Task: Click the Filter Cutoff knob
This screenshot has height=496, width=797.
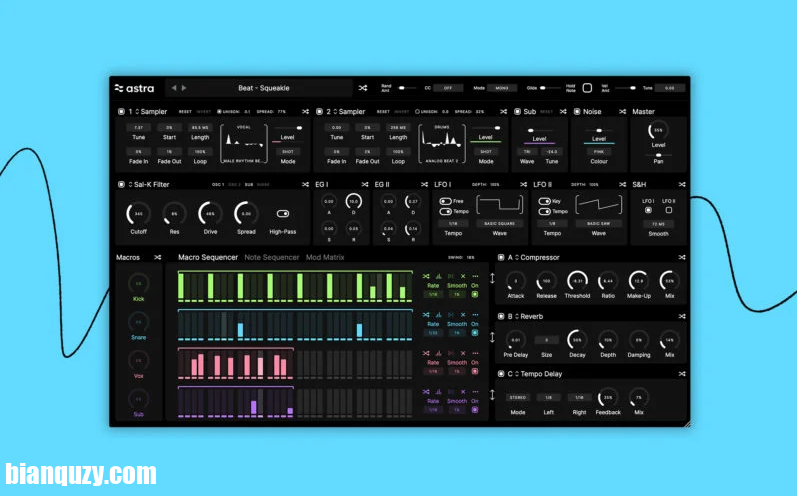Action: pyautogui.click(x=138, y=214)
